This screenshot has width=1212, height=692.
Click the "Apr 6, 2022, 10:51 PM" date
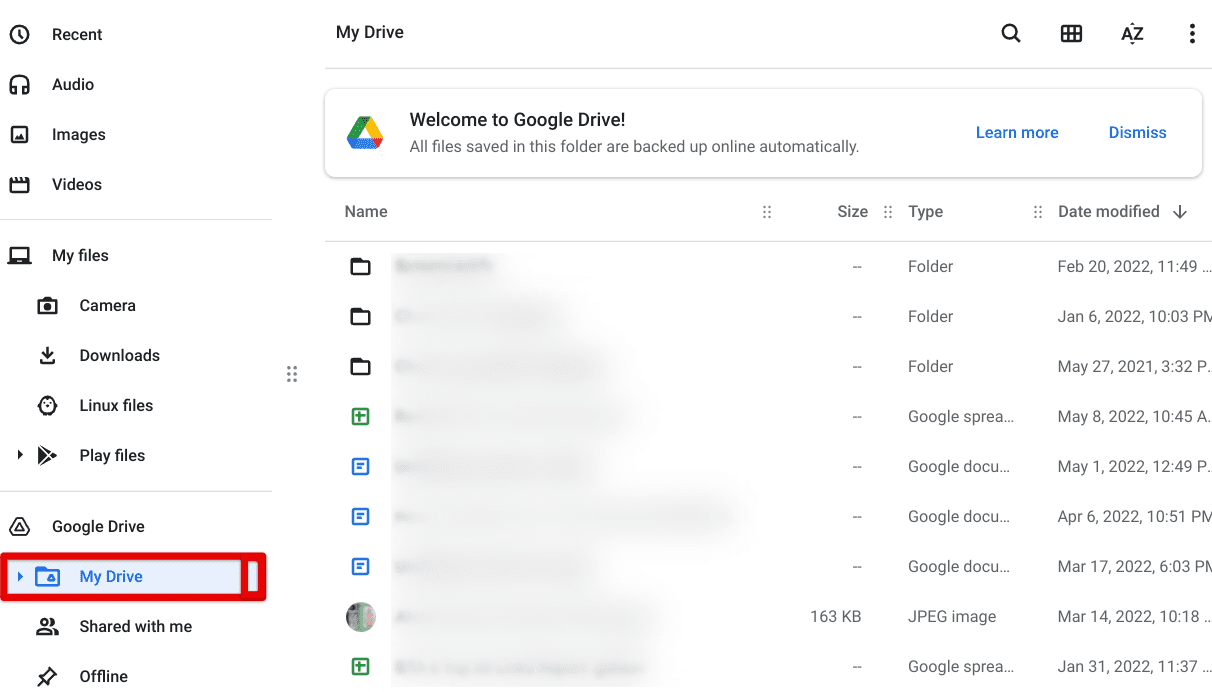click(x=1134, y=516)
